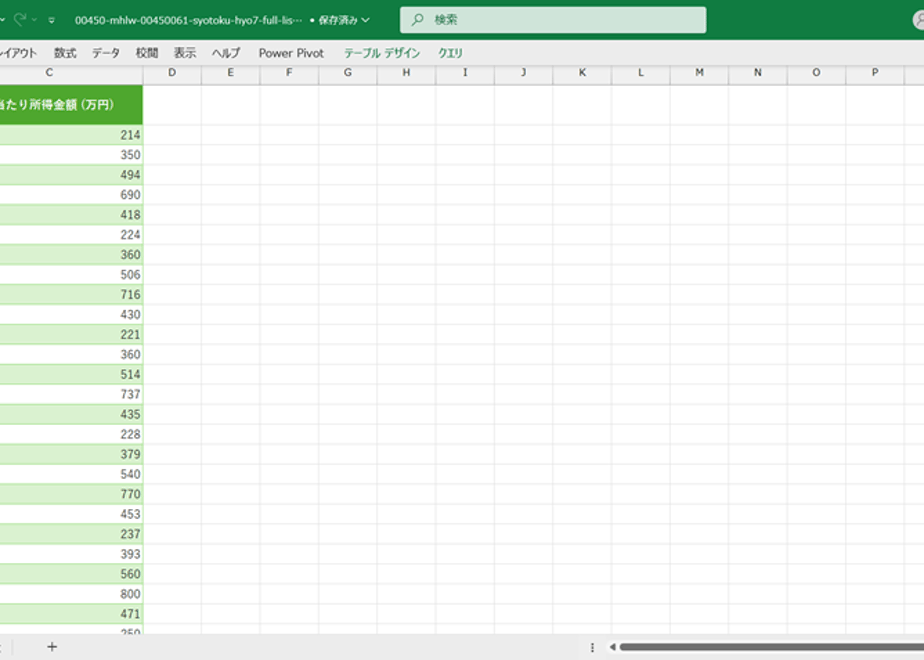
Task: Select the cell with value 471
Action: (71, 614)
